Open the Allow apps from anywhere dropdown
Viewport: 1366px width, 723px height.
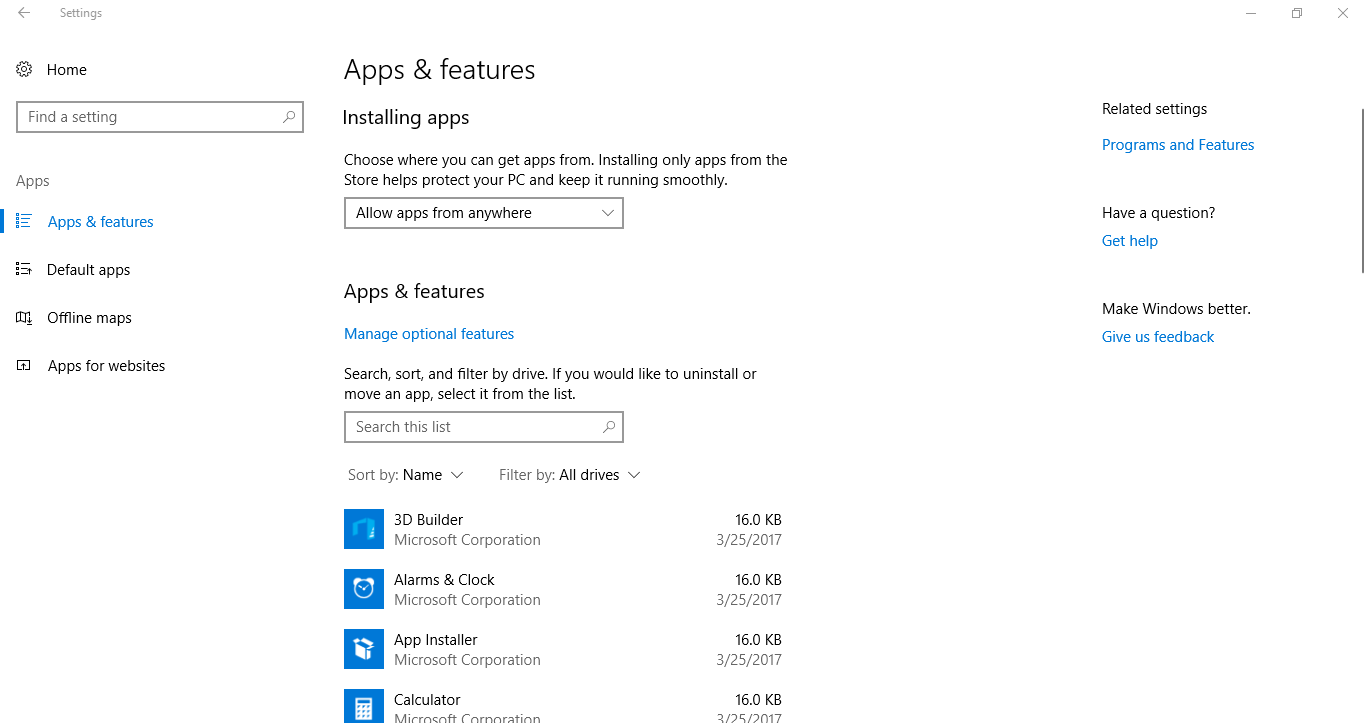484,213
